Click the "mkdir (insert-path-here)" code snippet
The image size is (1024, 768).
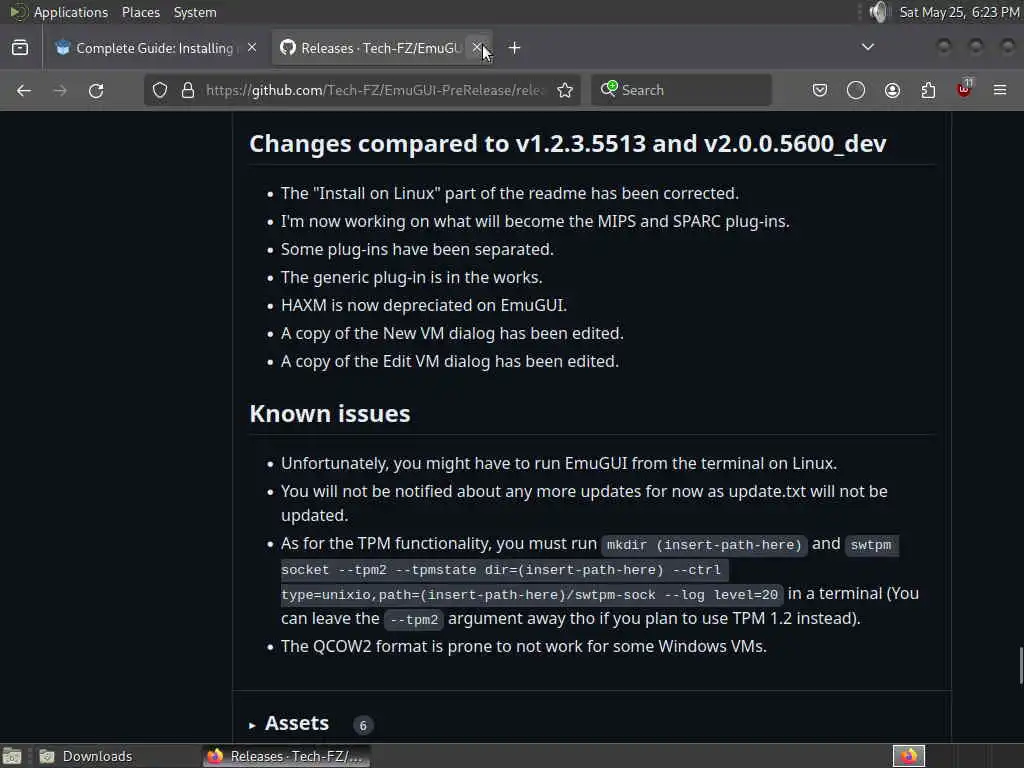pyautogui.click(x=704, y=545)
